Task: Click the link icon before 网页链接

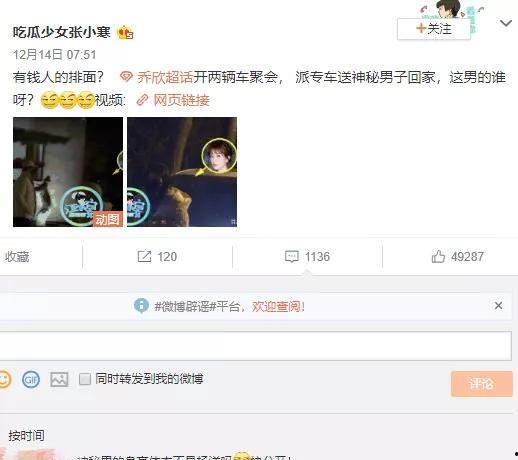Action: [x=142, y=100]
